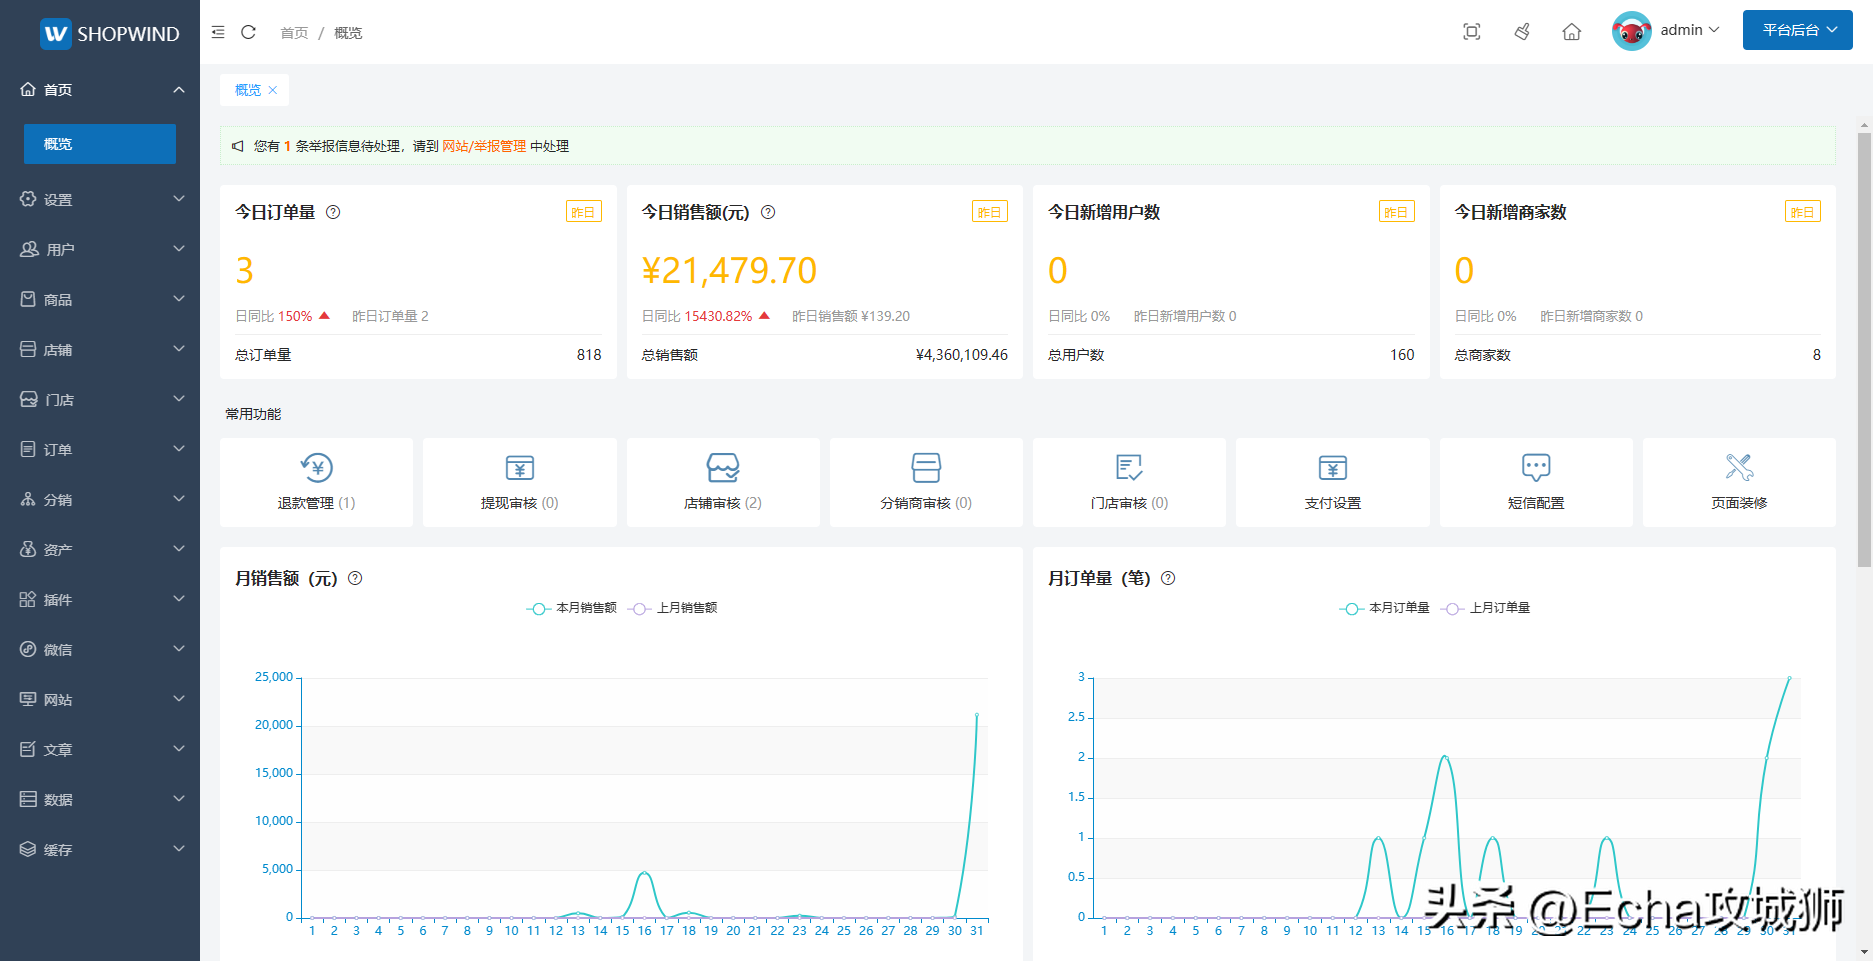Click the ShopWind logo
The width and height of the screenshot is (1873, 961).
(x=109, y=33)
